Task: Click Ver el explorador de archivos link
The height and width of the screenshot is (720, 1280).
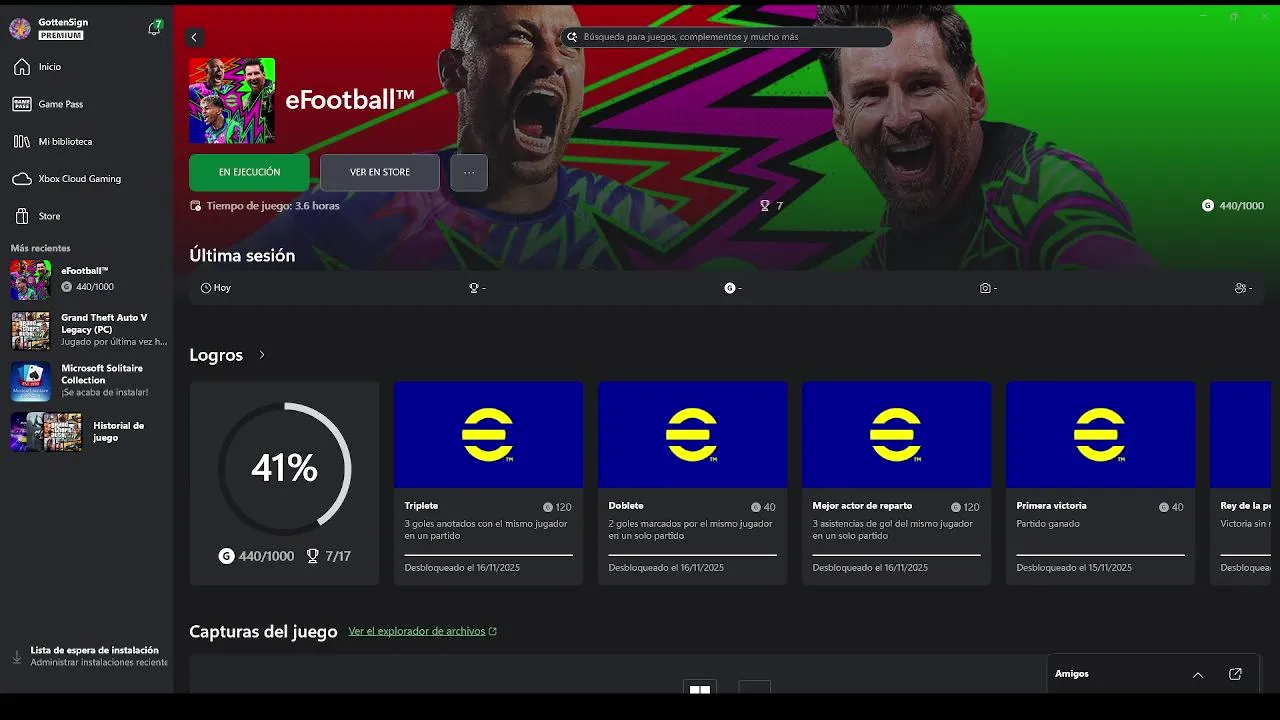Action: 423,631
